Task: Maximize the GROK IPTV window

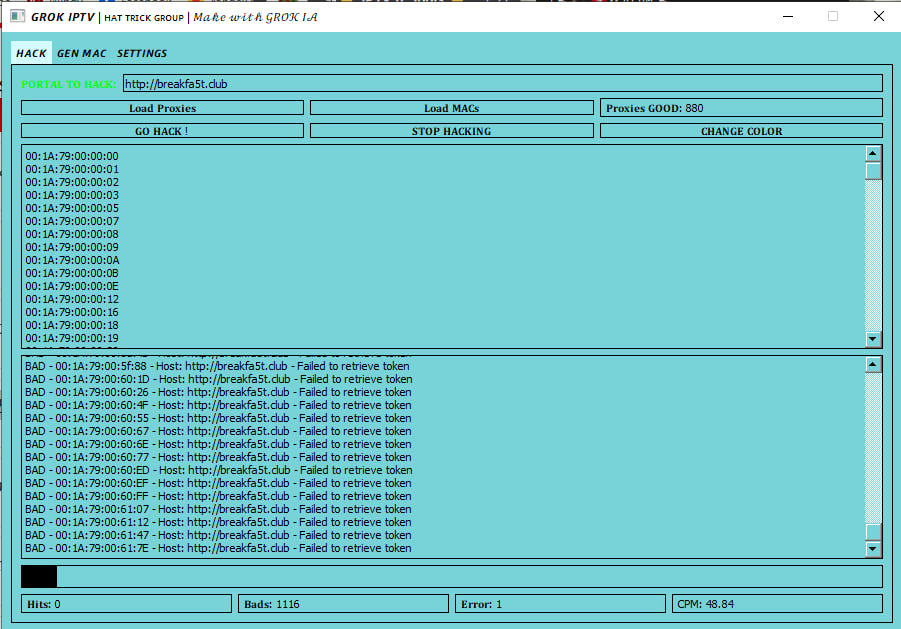Action: click(832, 16)
